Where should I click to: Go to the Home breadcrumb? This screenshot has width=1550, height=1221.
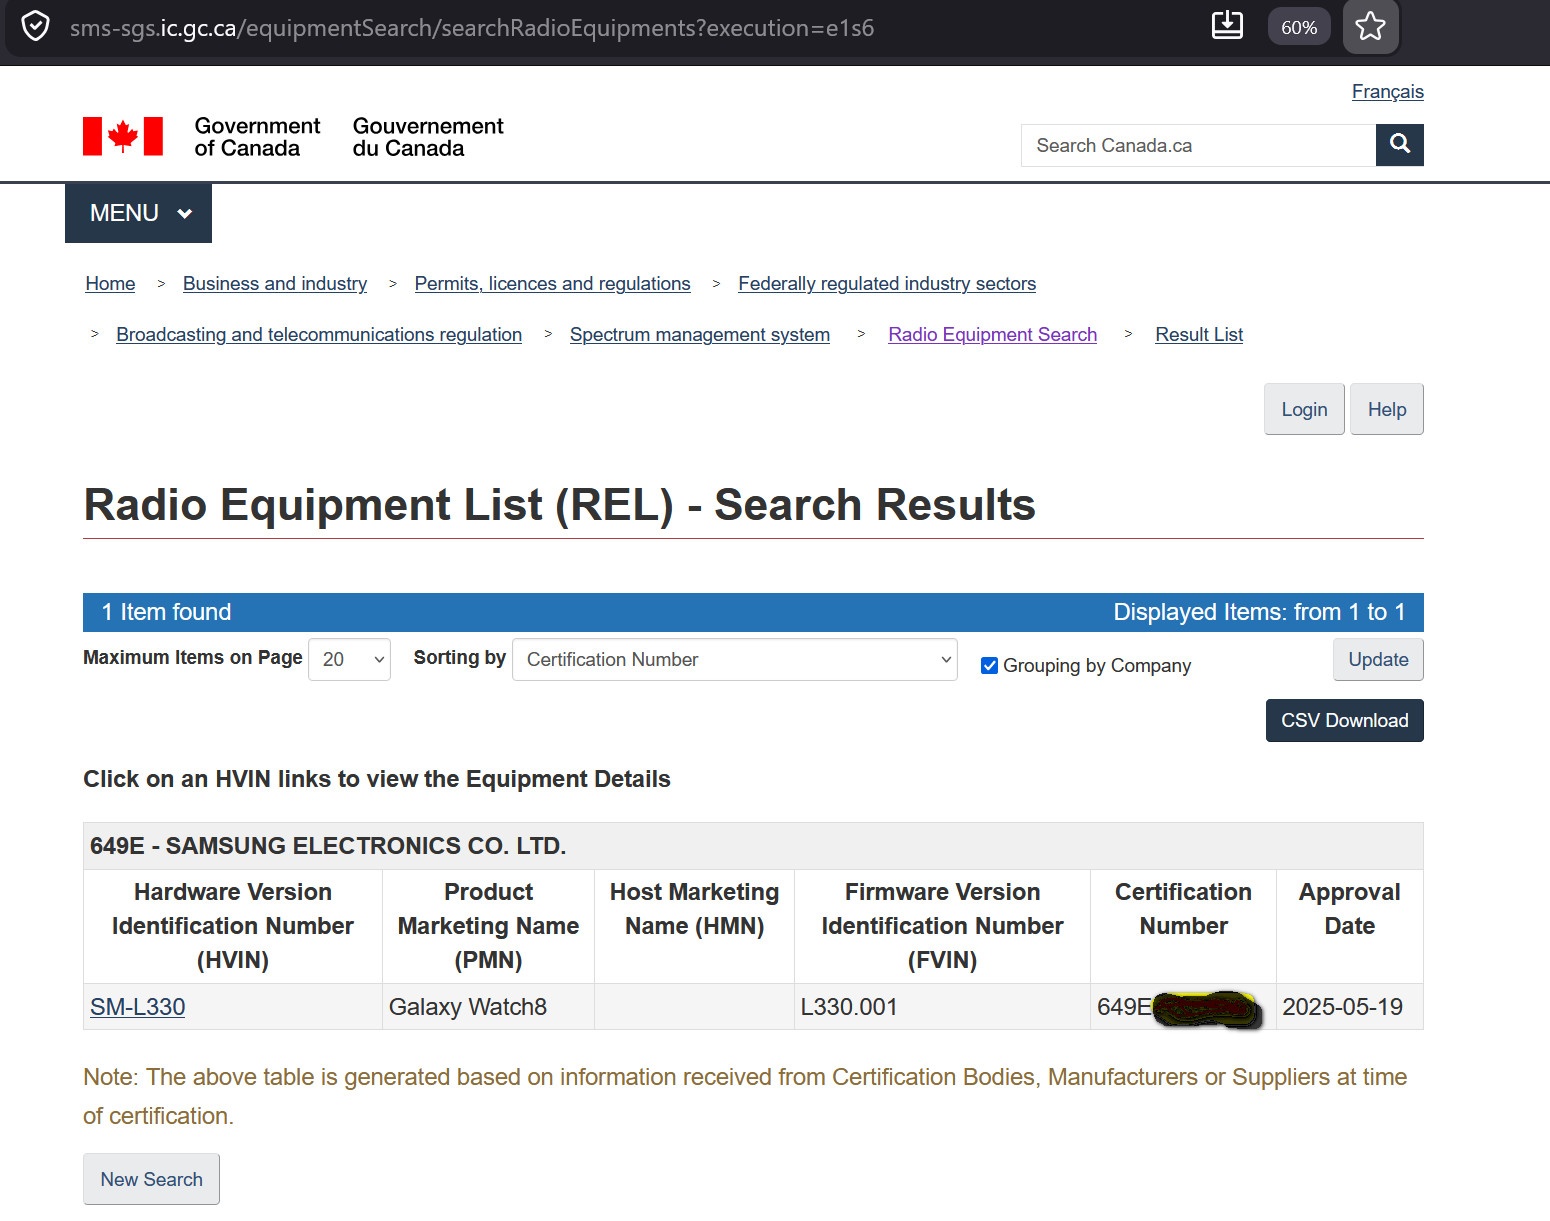[110, 284]
